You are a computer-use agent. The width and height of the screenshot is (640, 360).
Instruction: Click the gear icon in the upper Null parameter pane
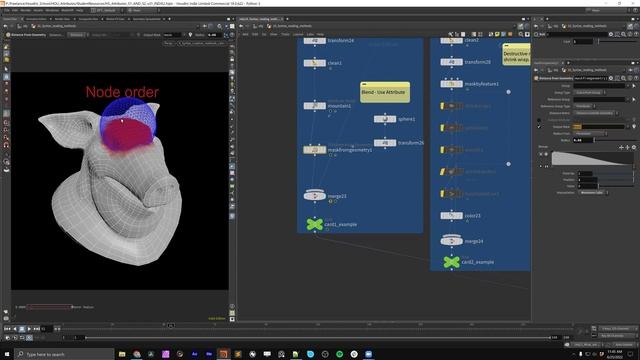coord(611,35)
